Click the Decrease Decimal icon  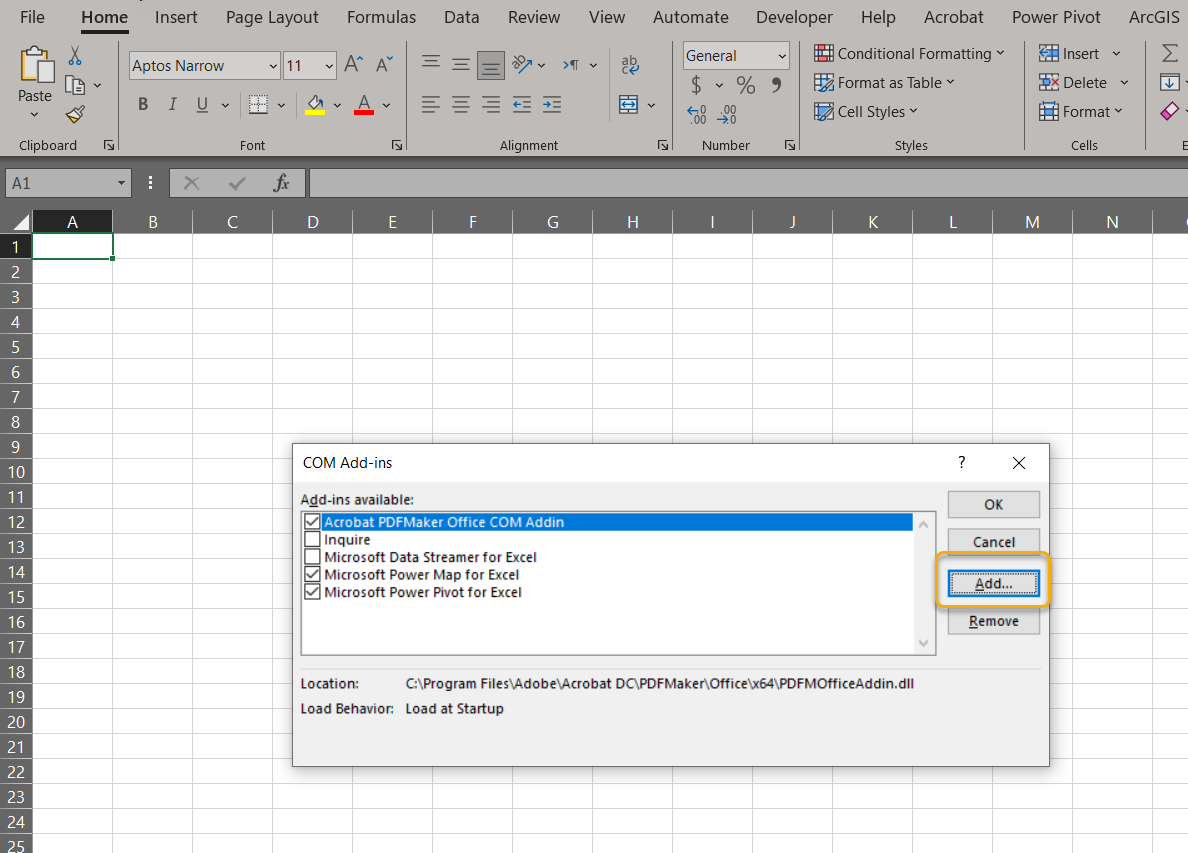coord(727,114)
